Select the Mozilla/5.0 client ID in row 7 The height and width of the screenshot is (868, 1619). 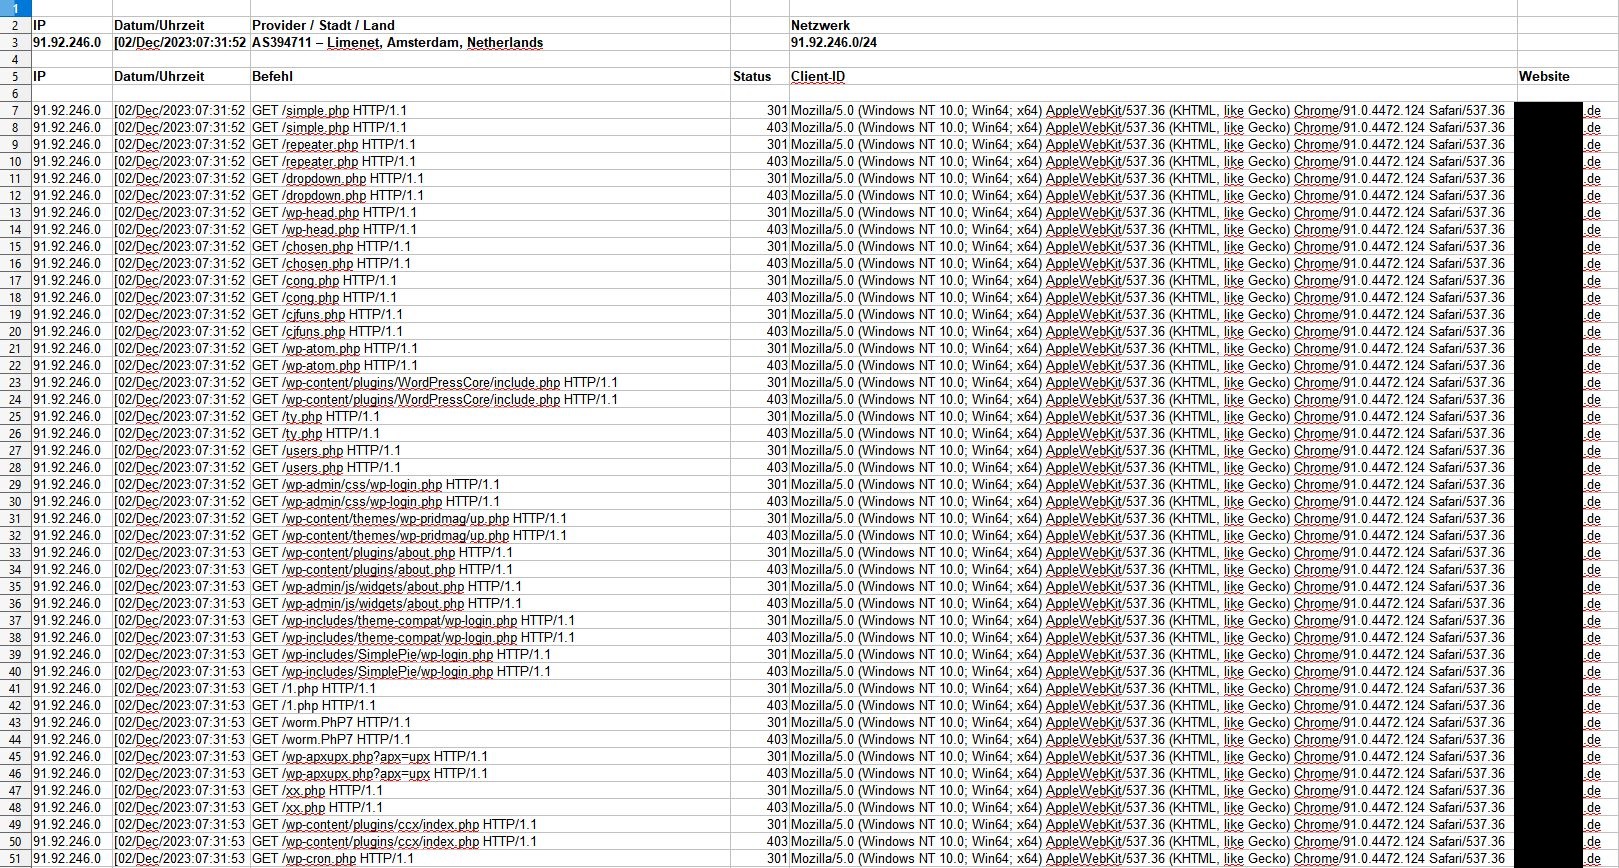pyautogui.click(x=1153, y=110)
